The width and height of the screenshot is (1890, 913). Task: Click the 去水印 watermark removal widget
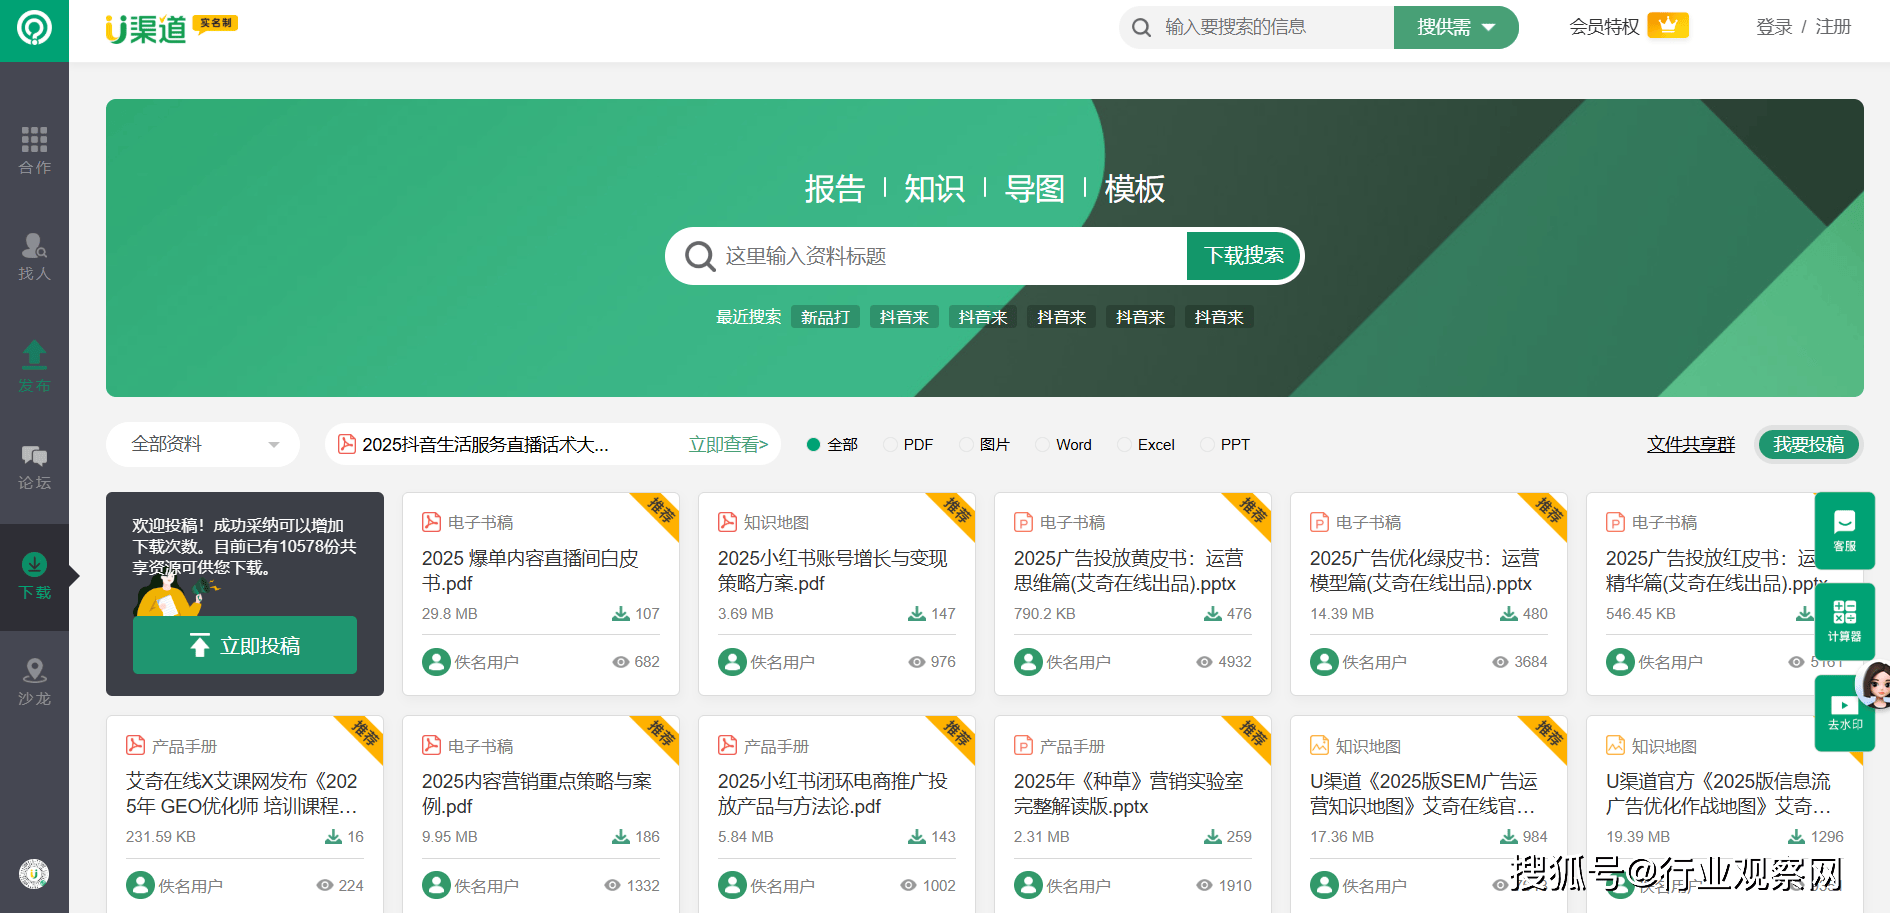pos(1844,712)
